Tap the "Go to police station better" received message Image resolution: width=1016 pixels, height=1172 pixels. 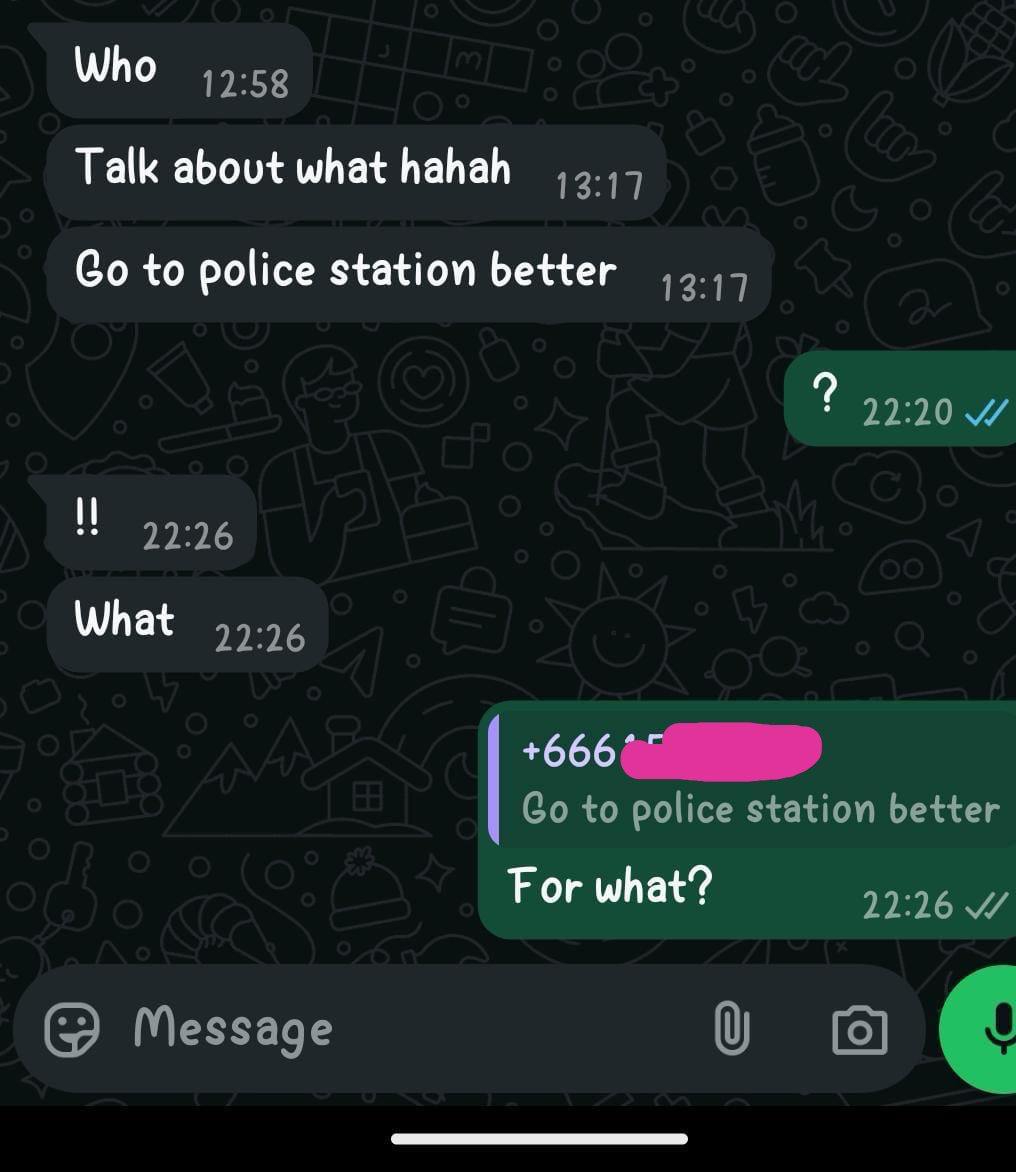coord(409,274)
